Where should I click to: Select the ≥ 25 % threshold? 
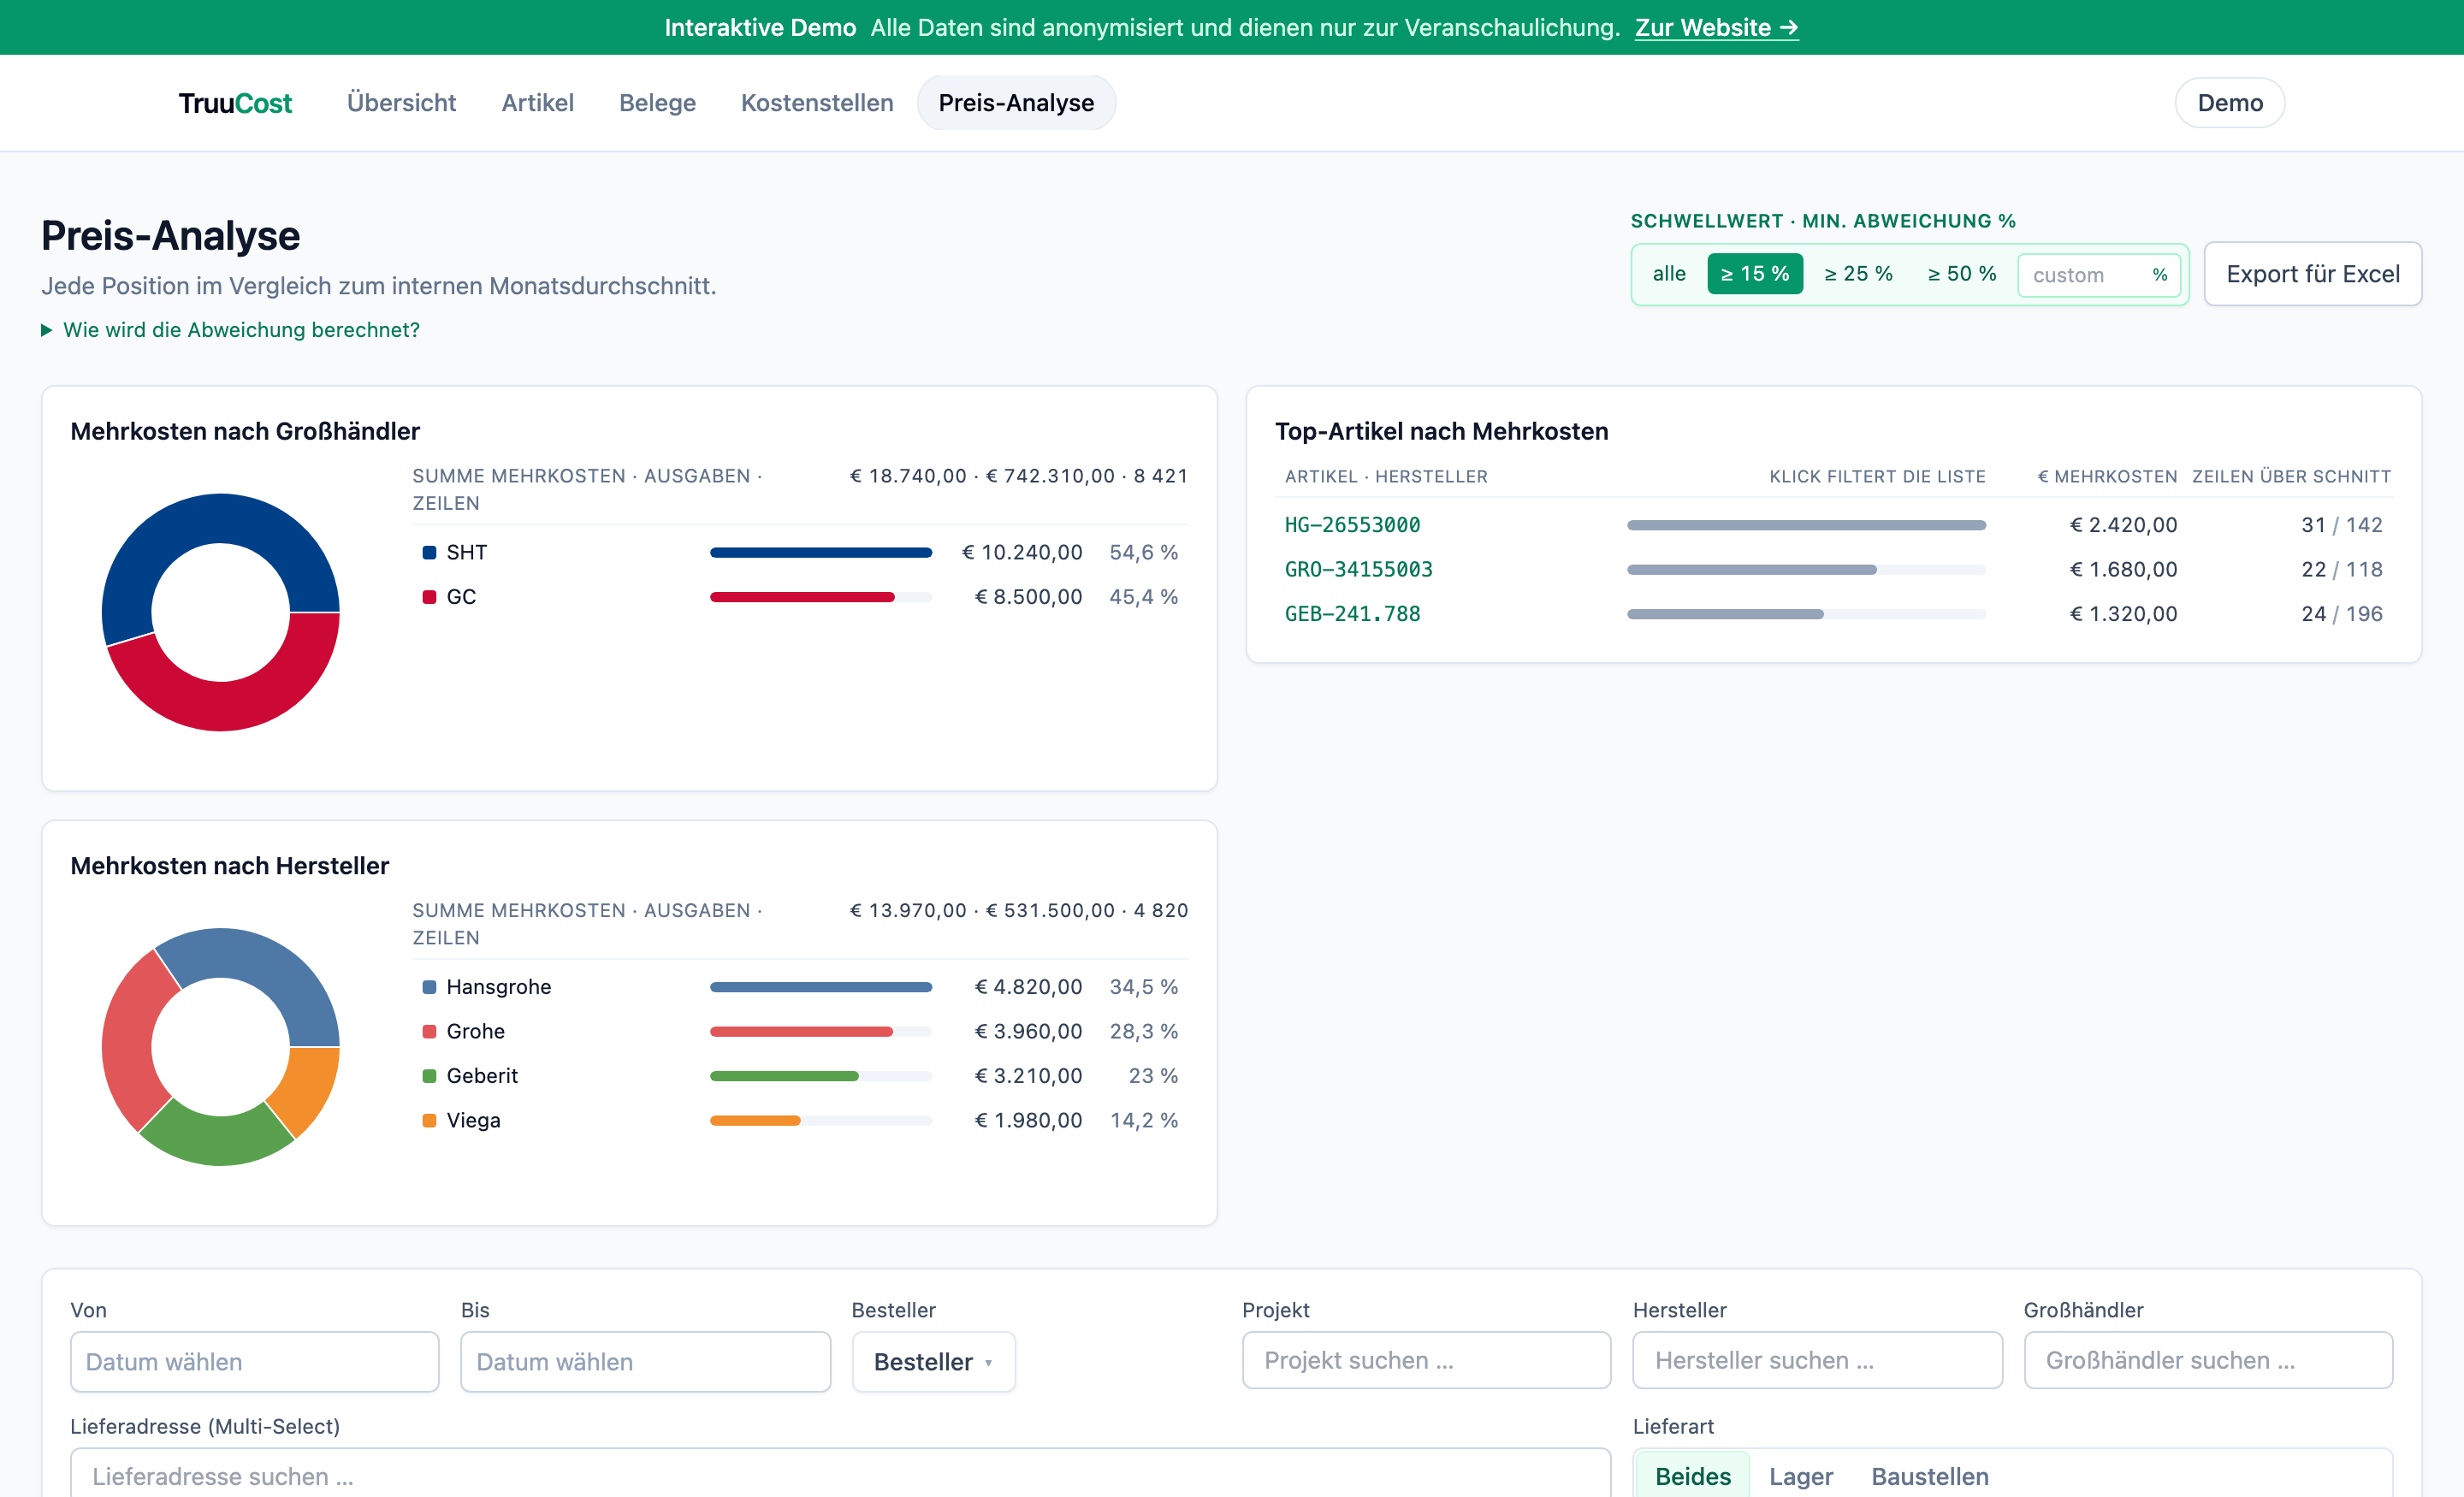[1858, 274]
